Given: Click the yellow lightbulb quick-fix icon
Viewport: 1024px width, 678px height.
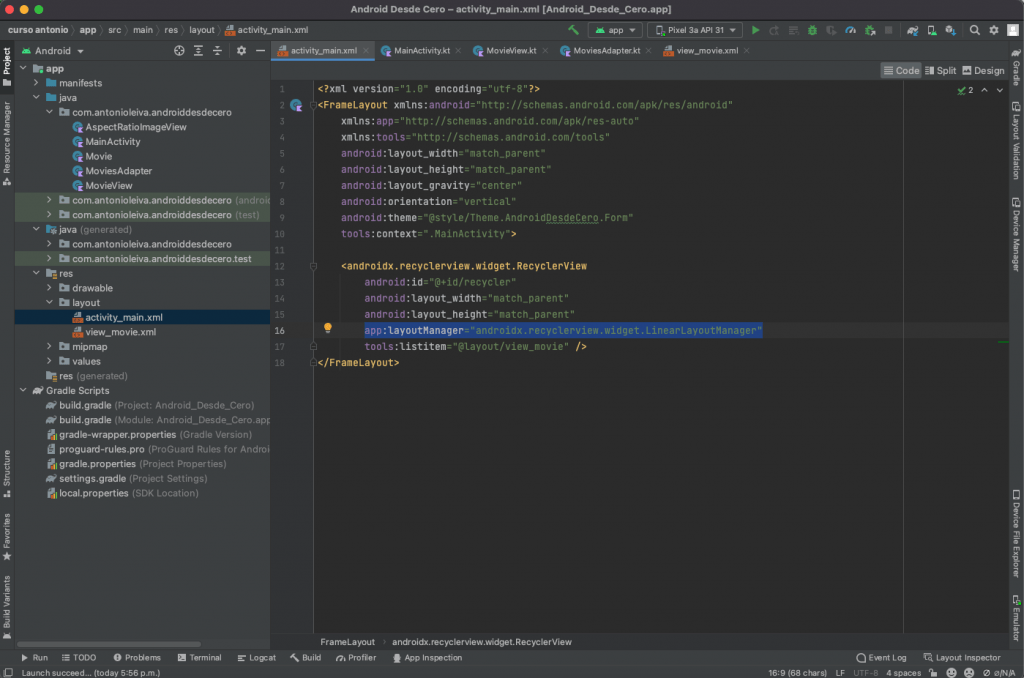Looking at the screenshot, I should [x=328, y=329].
